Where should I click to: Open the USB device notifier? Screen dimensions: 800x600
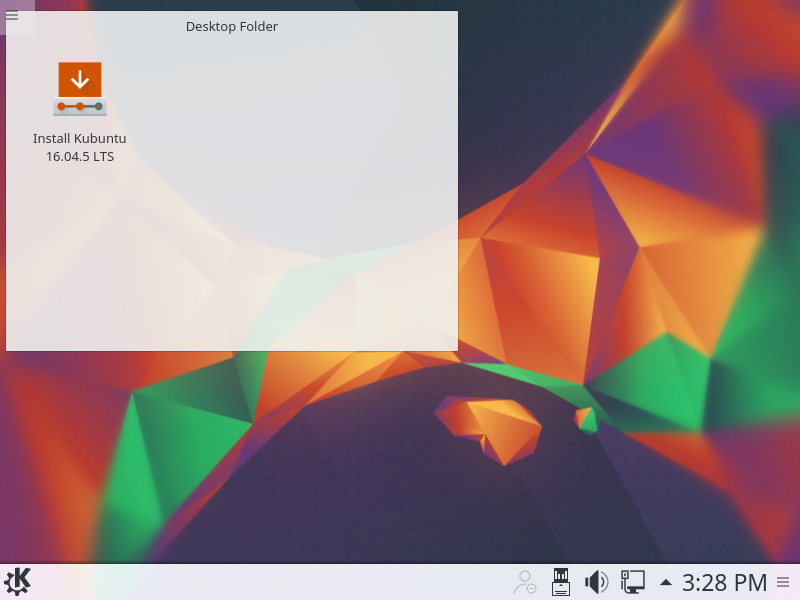pos(561,581)
